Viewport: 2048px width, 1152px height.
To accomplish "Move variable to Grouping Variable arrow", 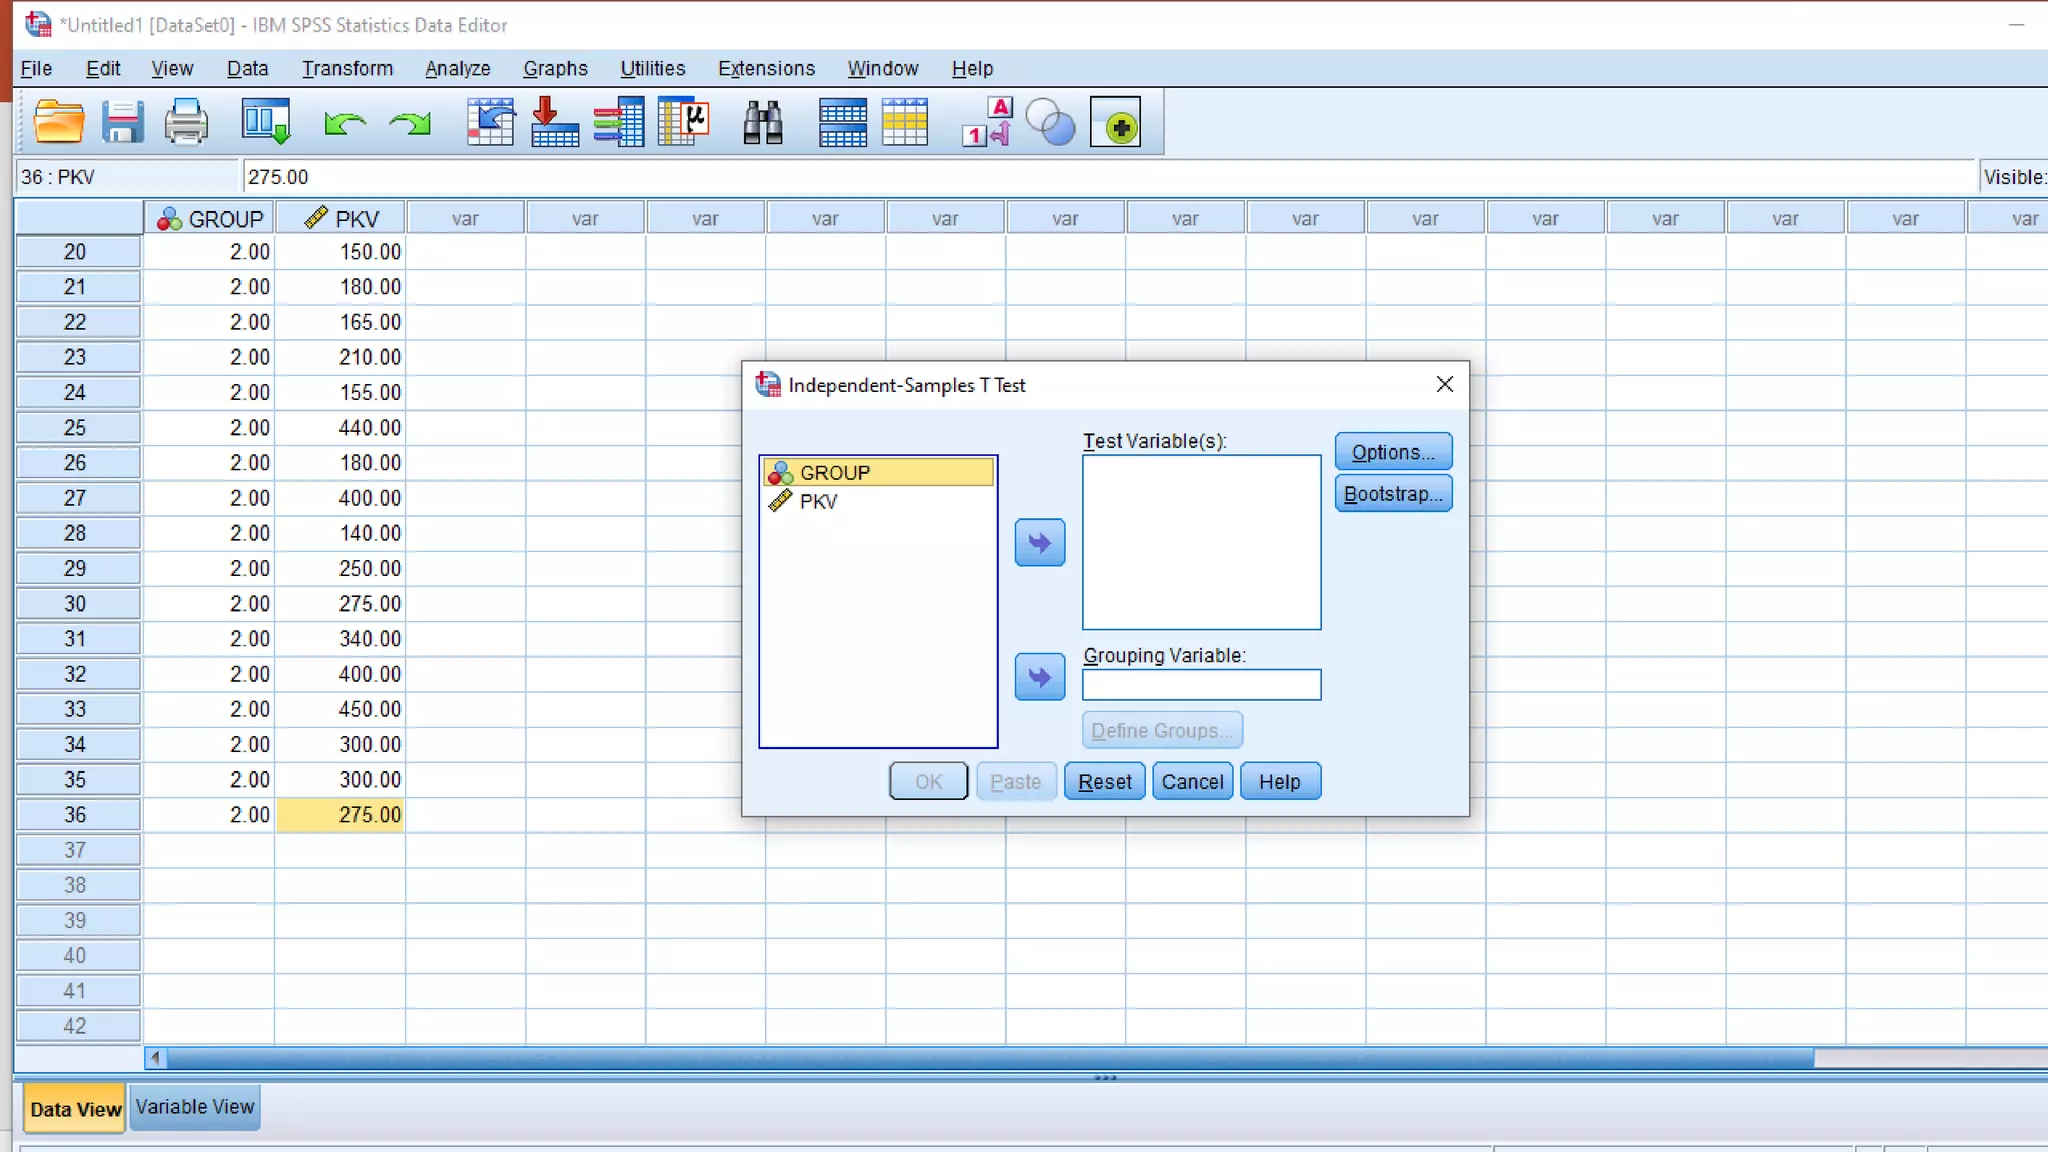I will tap(1039, 678).
